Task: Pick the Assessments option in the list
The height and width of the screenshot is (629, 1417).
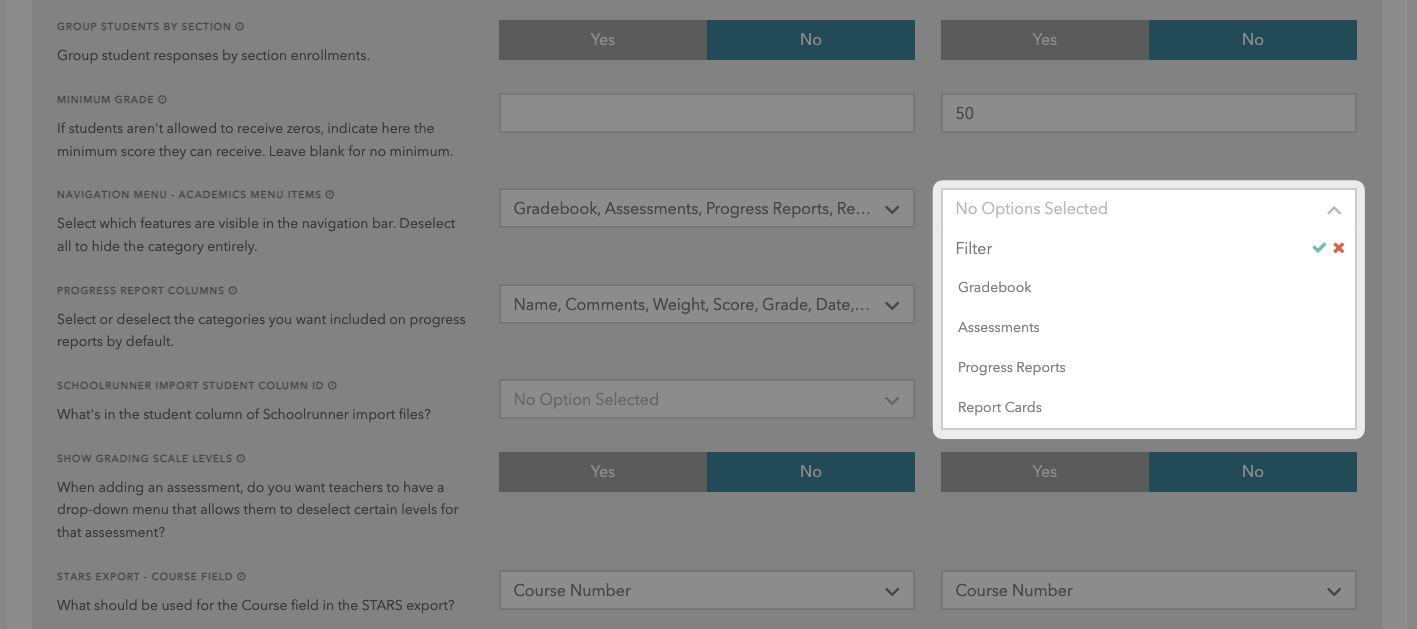Action: [x=999, y=328]
